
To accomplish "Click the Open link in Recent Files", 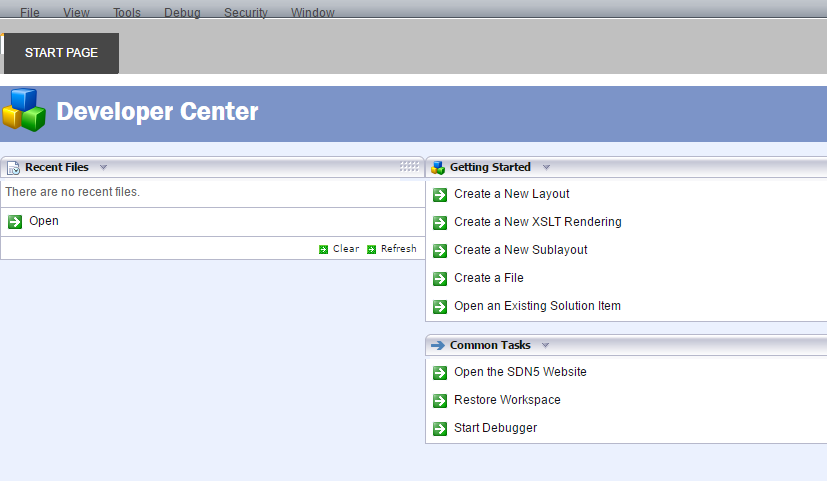I will [44, 221].
